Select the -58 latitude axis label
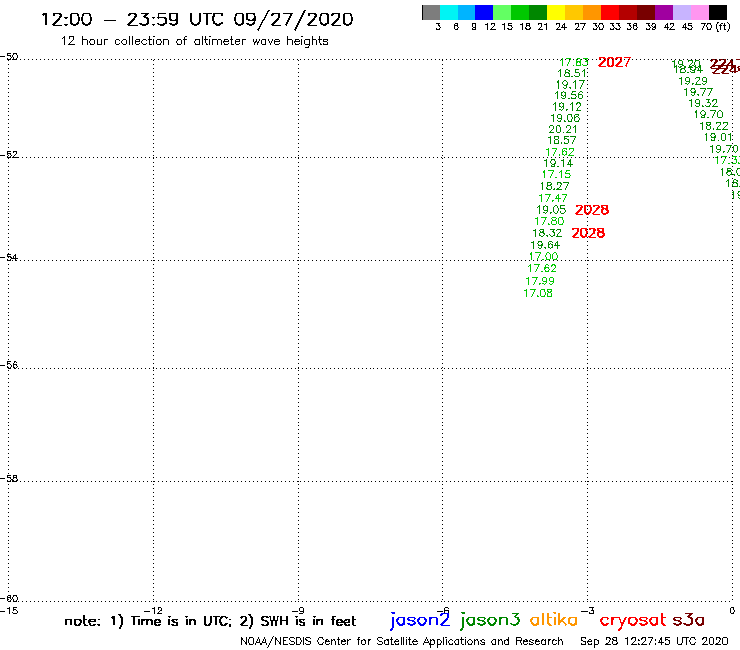 pos(9,479)
